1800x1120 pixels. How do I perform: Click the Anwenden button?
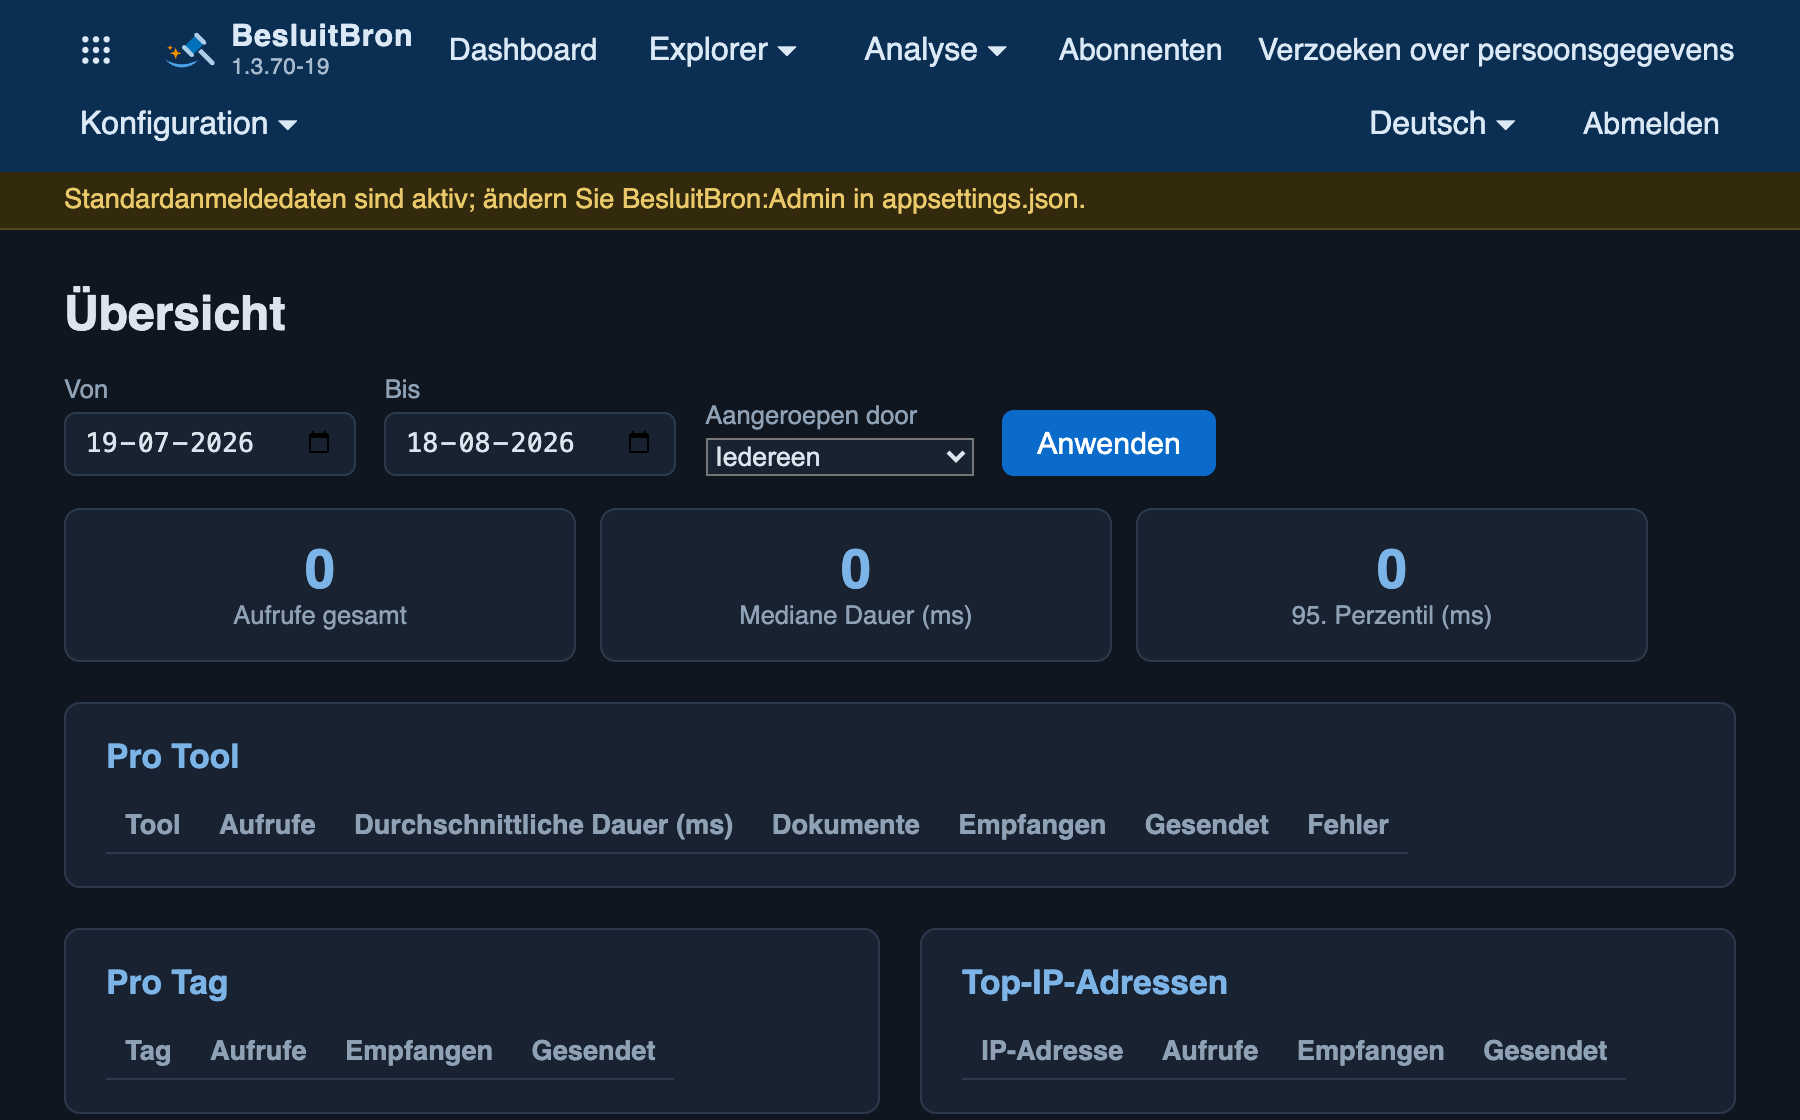coord(1108,443)
